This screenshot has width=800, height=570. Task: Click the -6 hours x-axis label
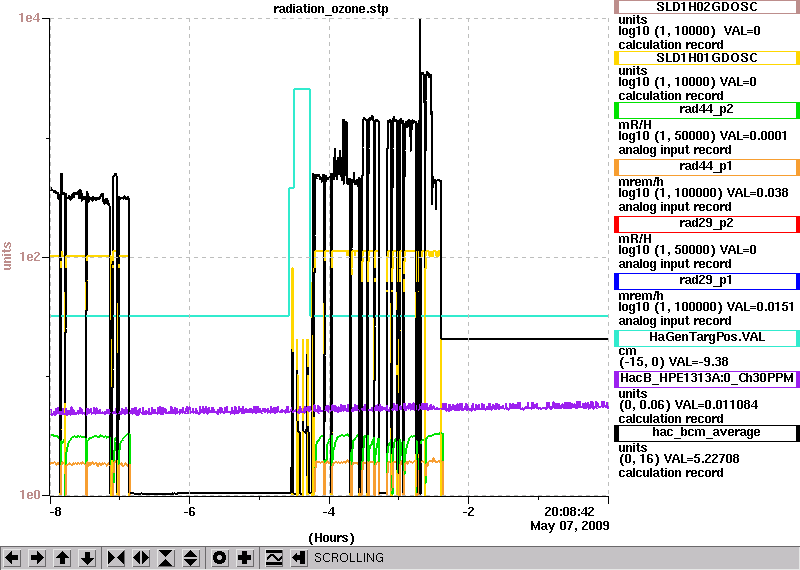(189, 512)
